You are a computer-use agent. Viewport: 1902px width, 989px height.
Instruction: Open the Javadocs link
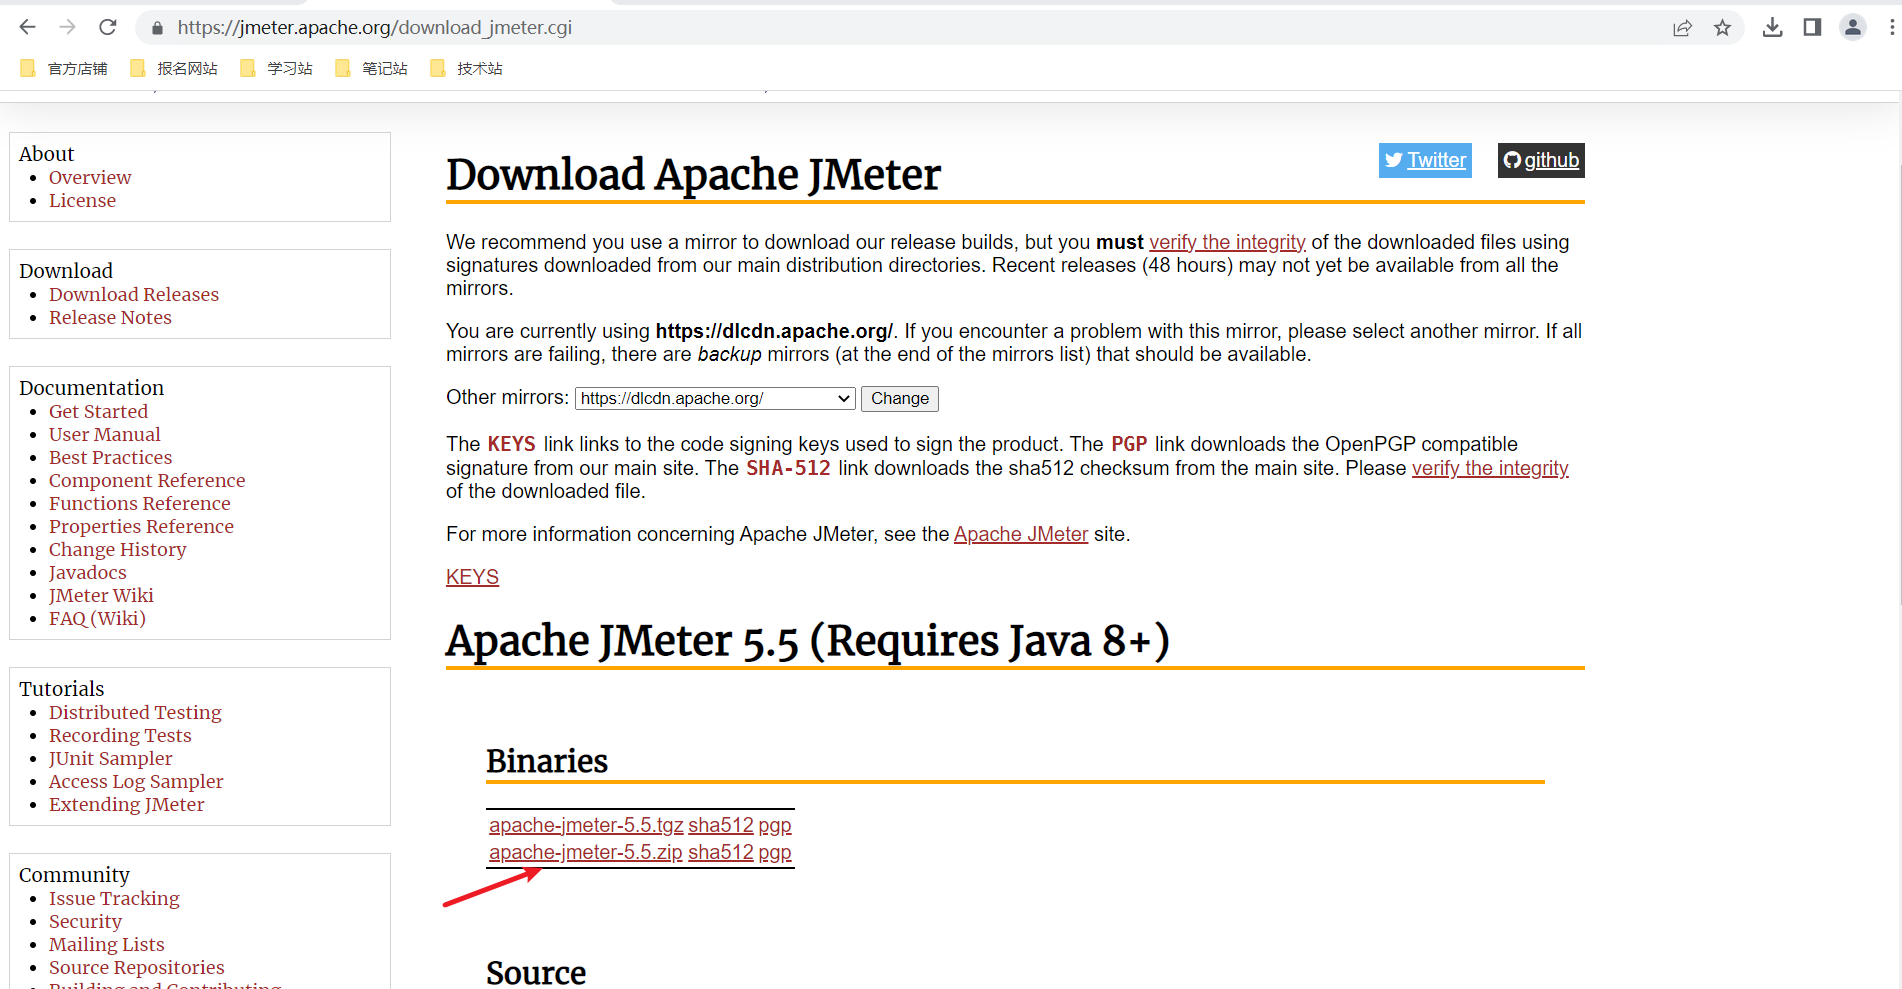click(87, 572)
